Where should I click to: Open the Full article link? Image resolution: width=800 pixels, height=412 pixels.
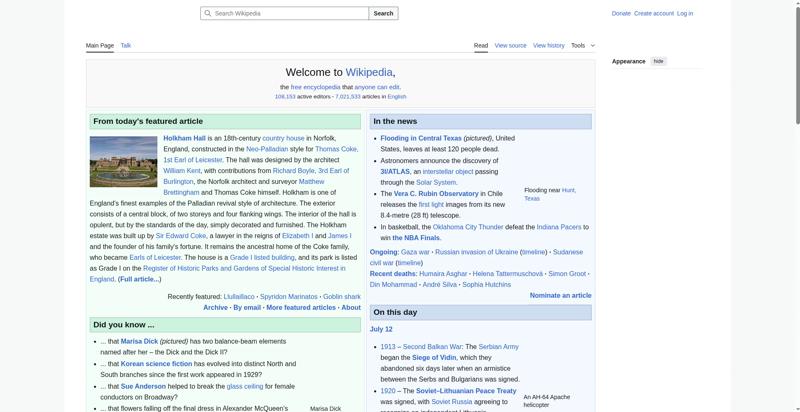coord(139,279)
